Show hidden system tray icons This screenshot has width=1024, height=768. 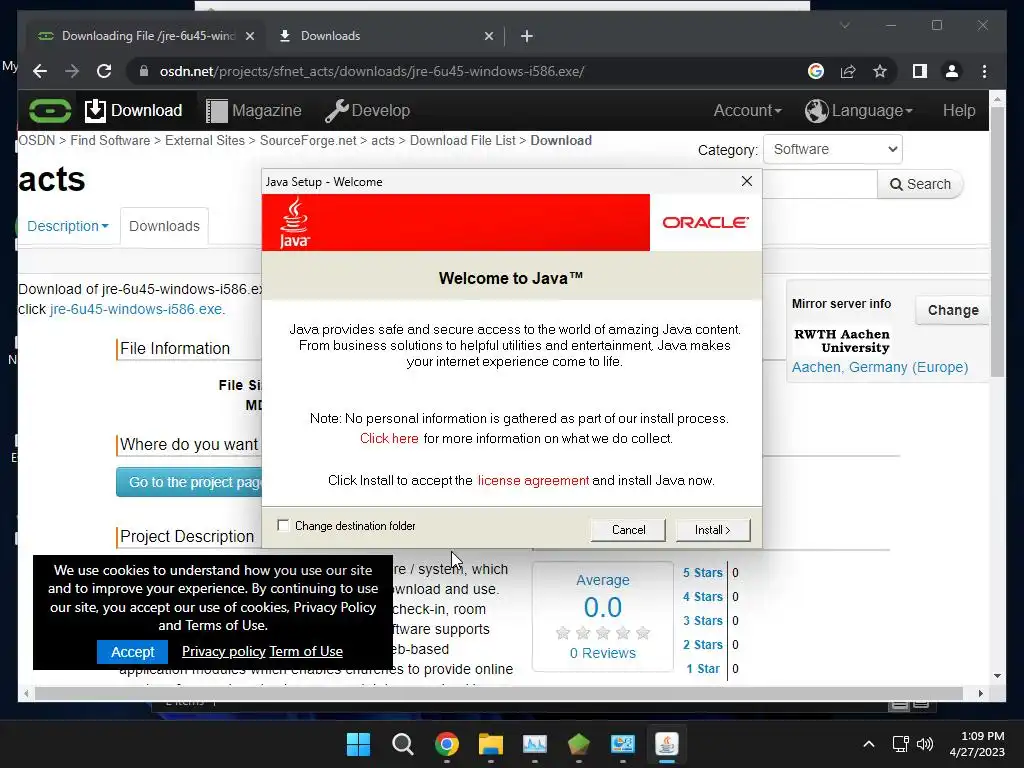(x=869, y=744)
